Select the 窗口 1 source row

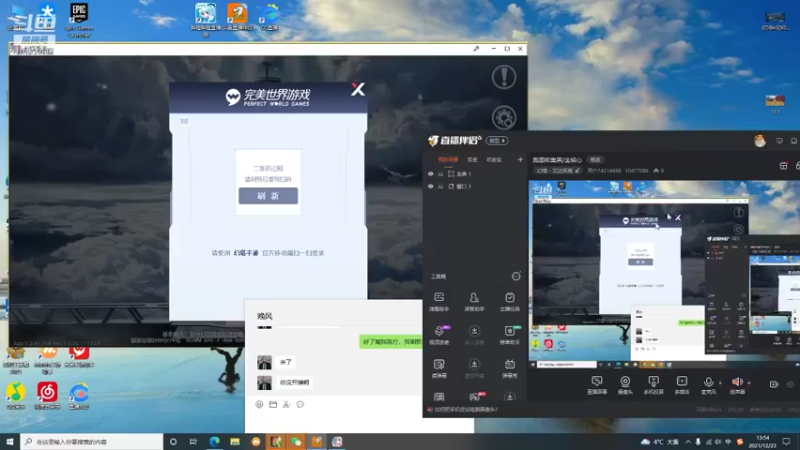(474, 186)
